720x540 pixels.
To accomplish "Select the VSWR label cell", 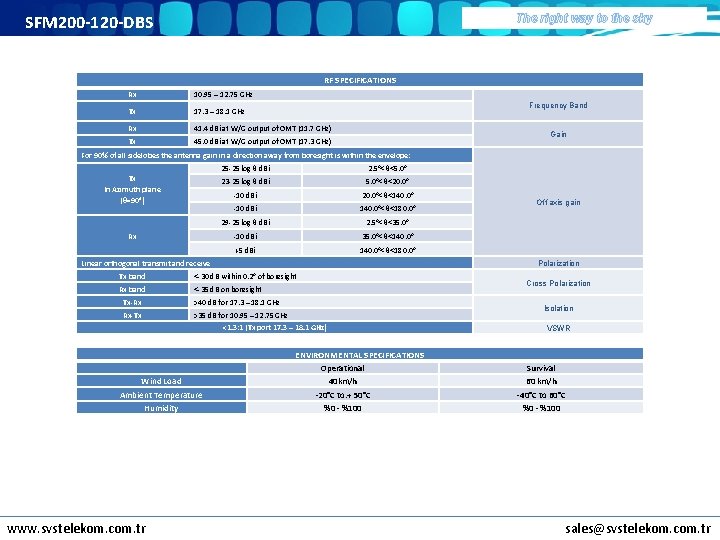I will click(x=558, y=328).
